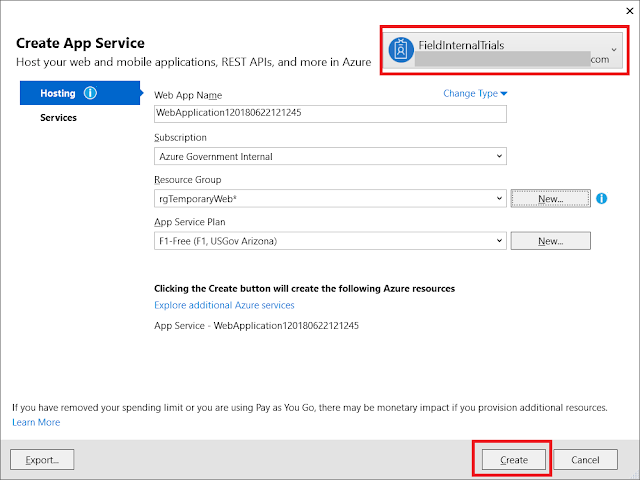Click the account badge icon for FieldInternalTrials
The height and width of the screenshot is (480, 640).
pyautogui.click(x=401, y=50)
